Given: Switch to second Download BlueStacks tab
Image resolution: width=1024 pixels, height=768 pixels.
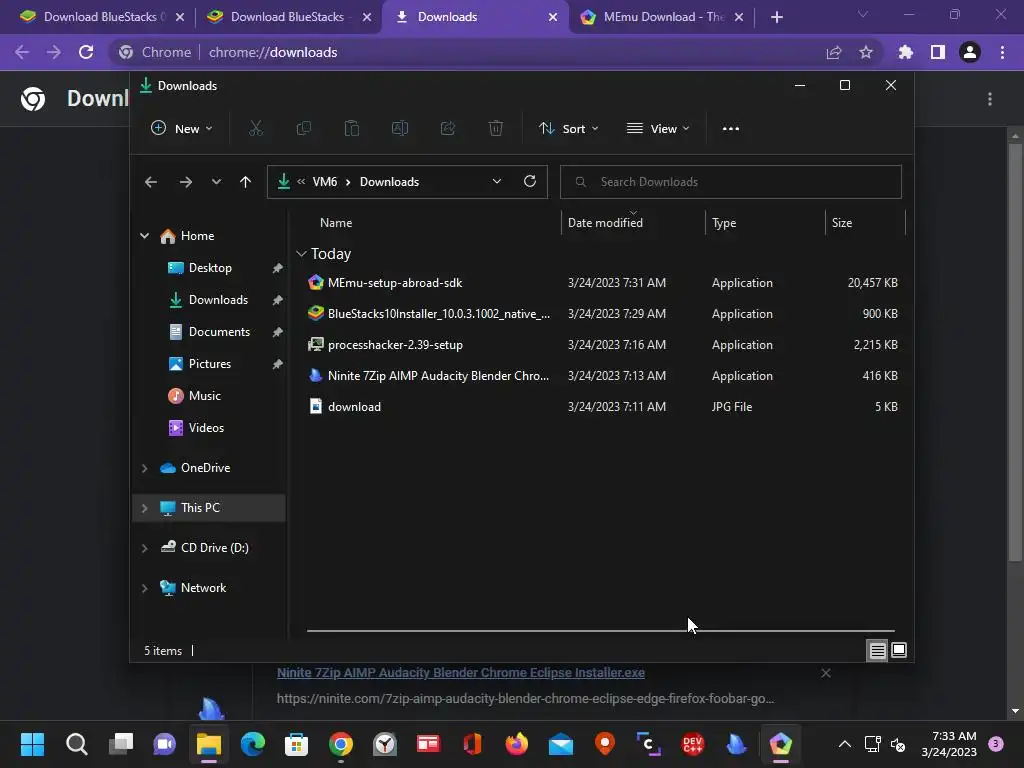Looking at the screenshot, I should (x=288, y=17).
